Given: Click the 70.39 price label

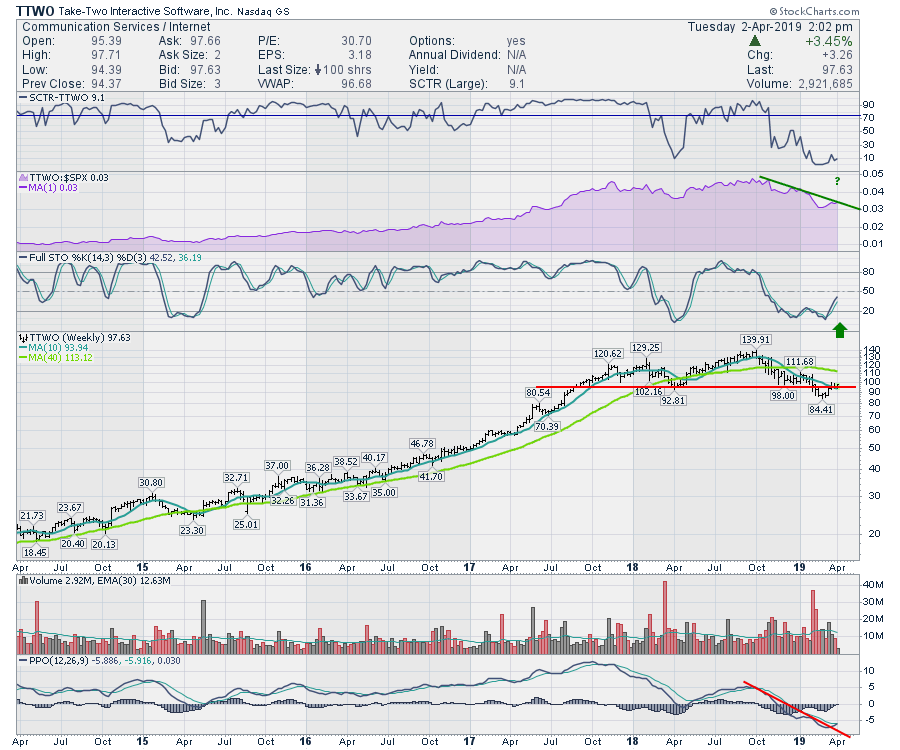Looking at the screenshot, I should pos(546,426).
